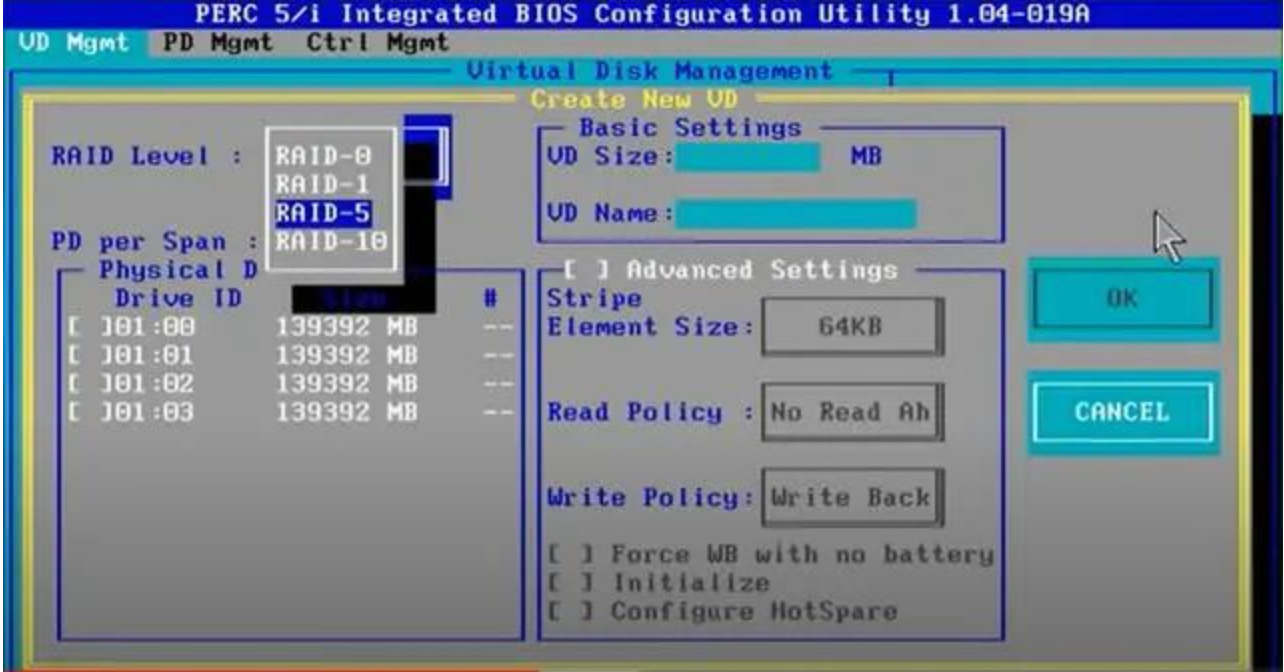The width and height of the screenshot is (1284, 672).
Task: Confirm with the OK button
Action: [1123, 299]
